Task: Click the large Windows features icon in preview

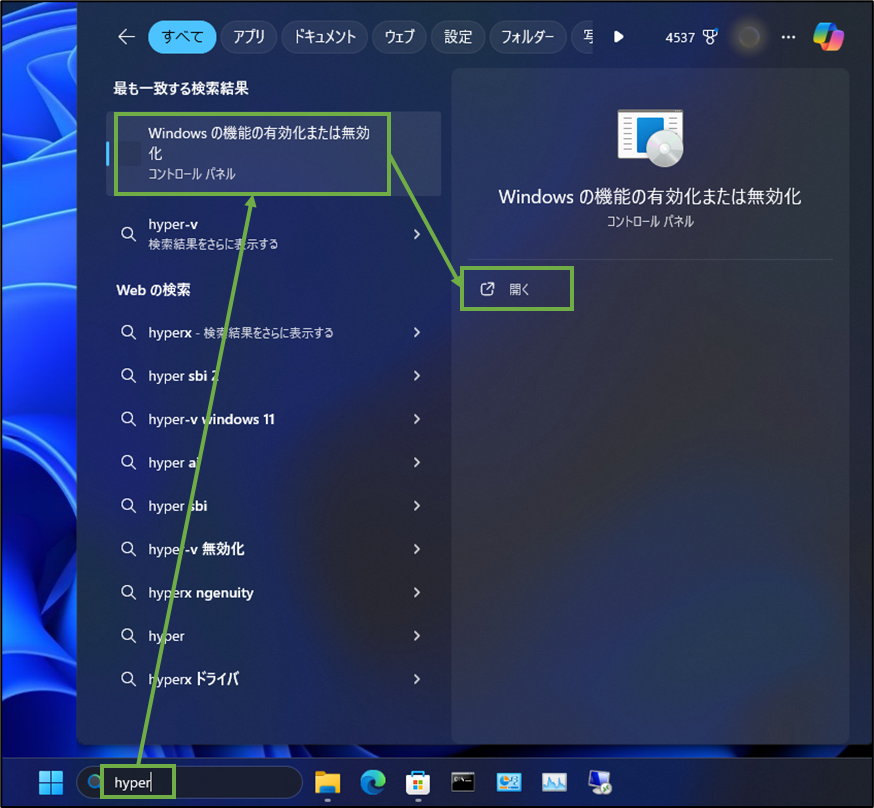Action: point(650,138)
